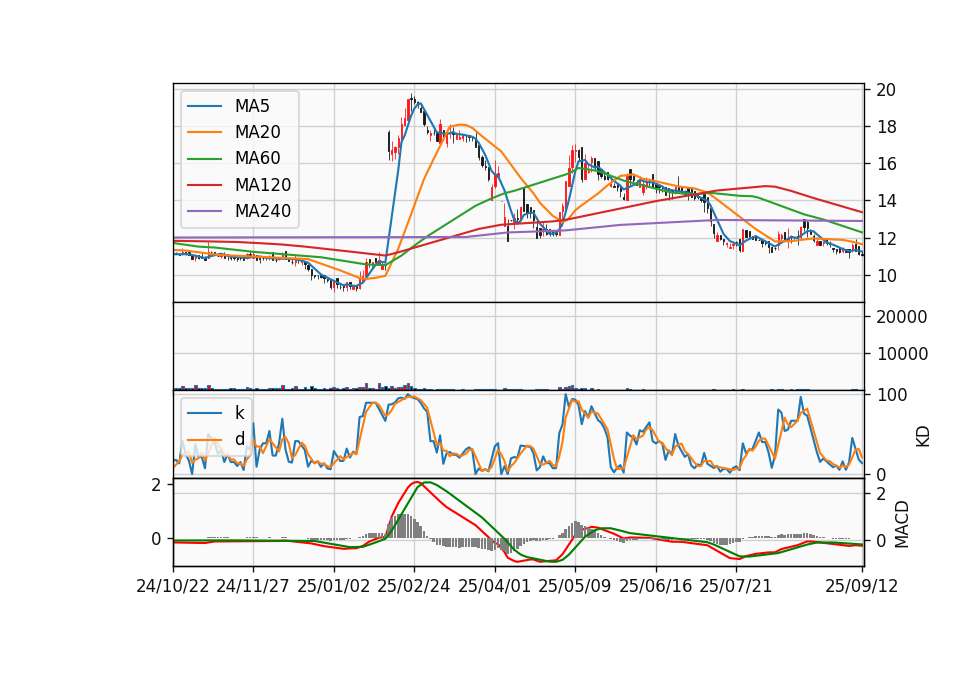Image resolution: width=960 pixels, height=690 pixels.
Task: Click the price axis value 20
Action: [886, 90]
